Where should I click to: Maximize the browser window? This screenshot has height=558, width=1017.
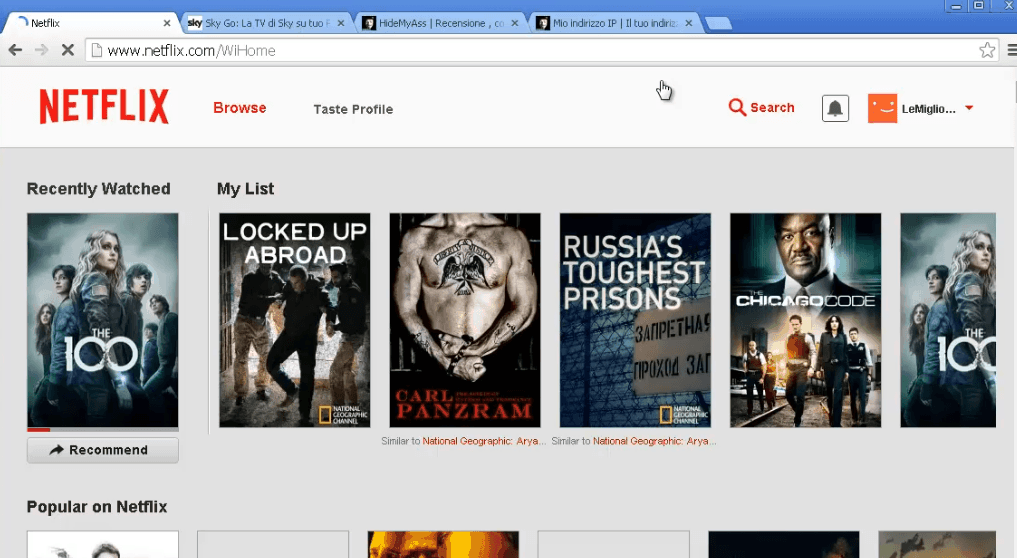coord(979,6)
